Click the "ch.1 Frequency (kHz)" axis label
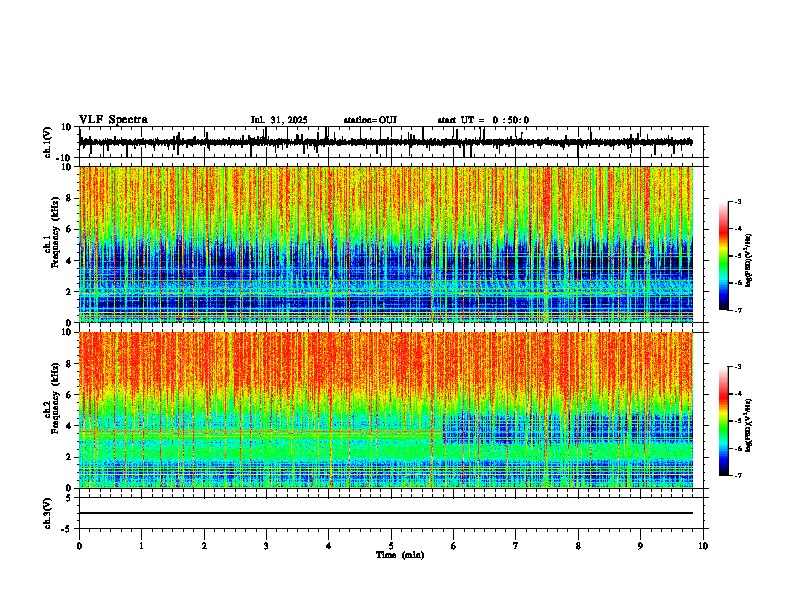 click(51, 232)
